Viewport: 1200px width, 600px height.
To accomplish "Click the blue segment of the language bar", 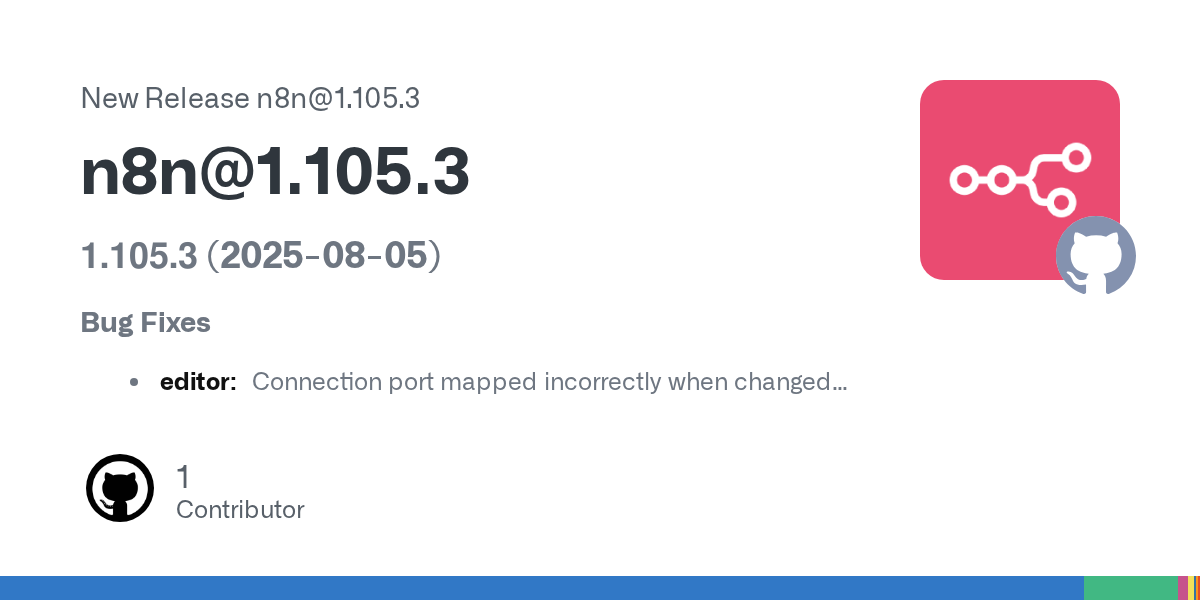I will (x=540, y=588).
